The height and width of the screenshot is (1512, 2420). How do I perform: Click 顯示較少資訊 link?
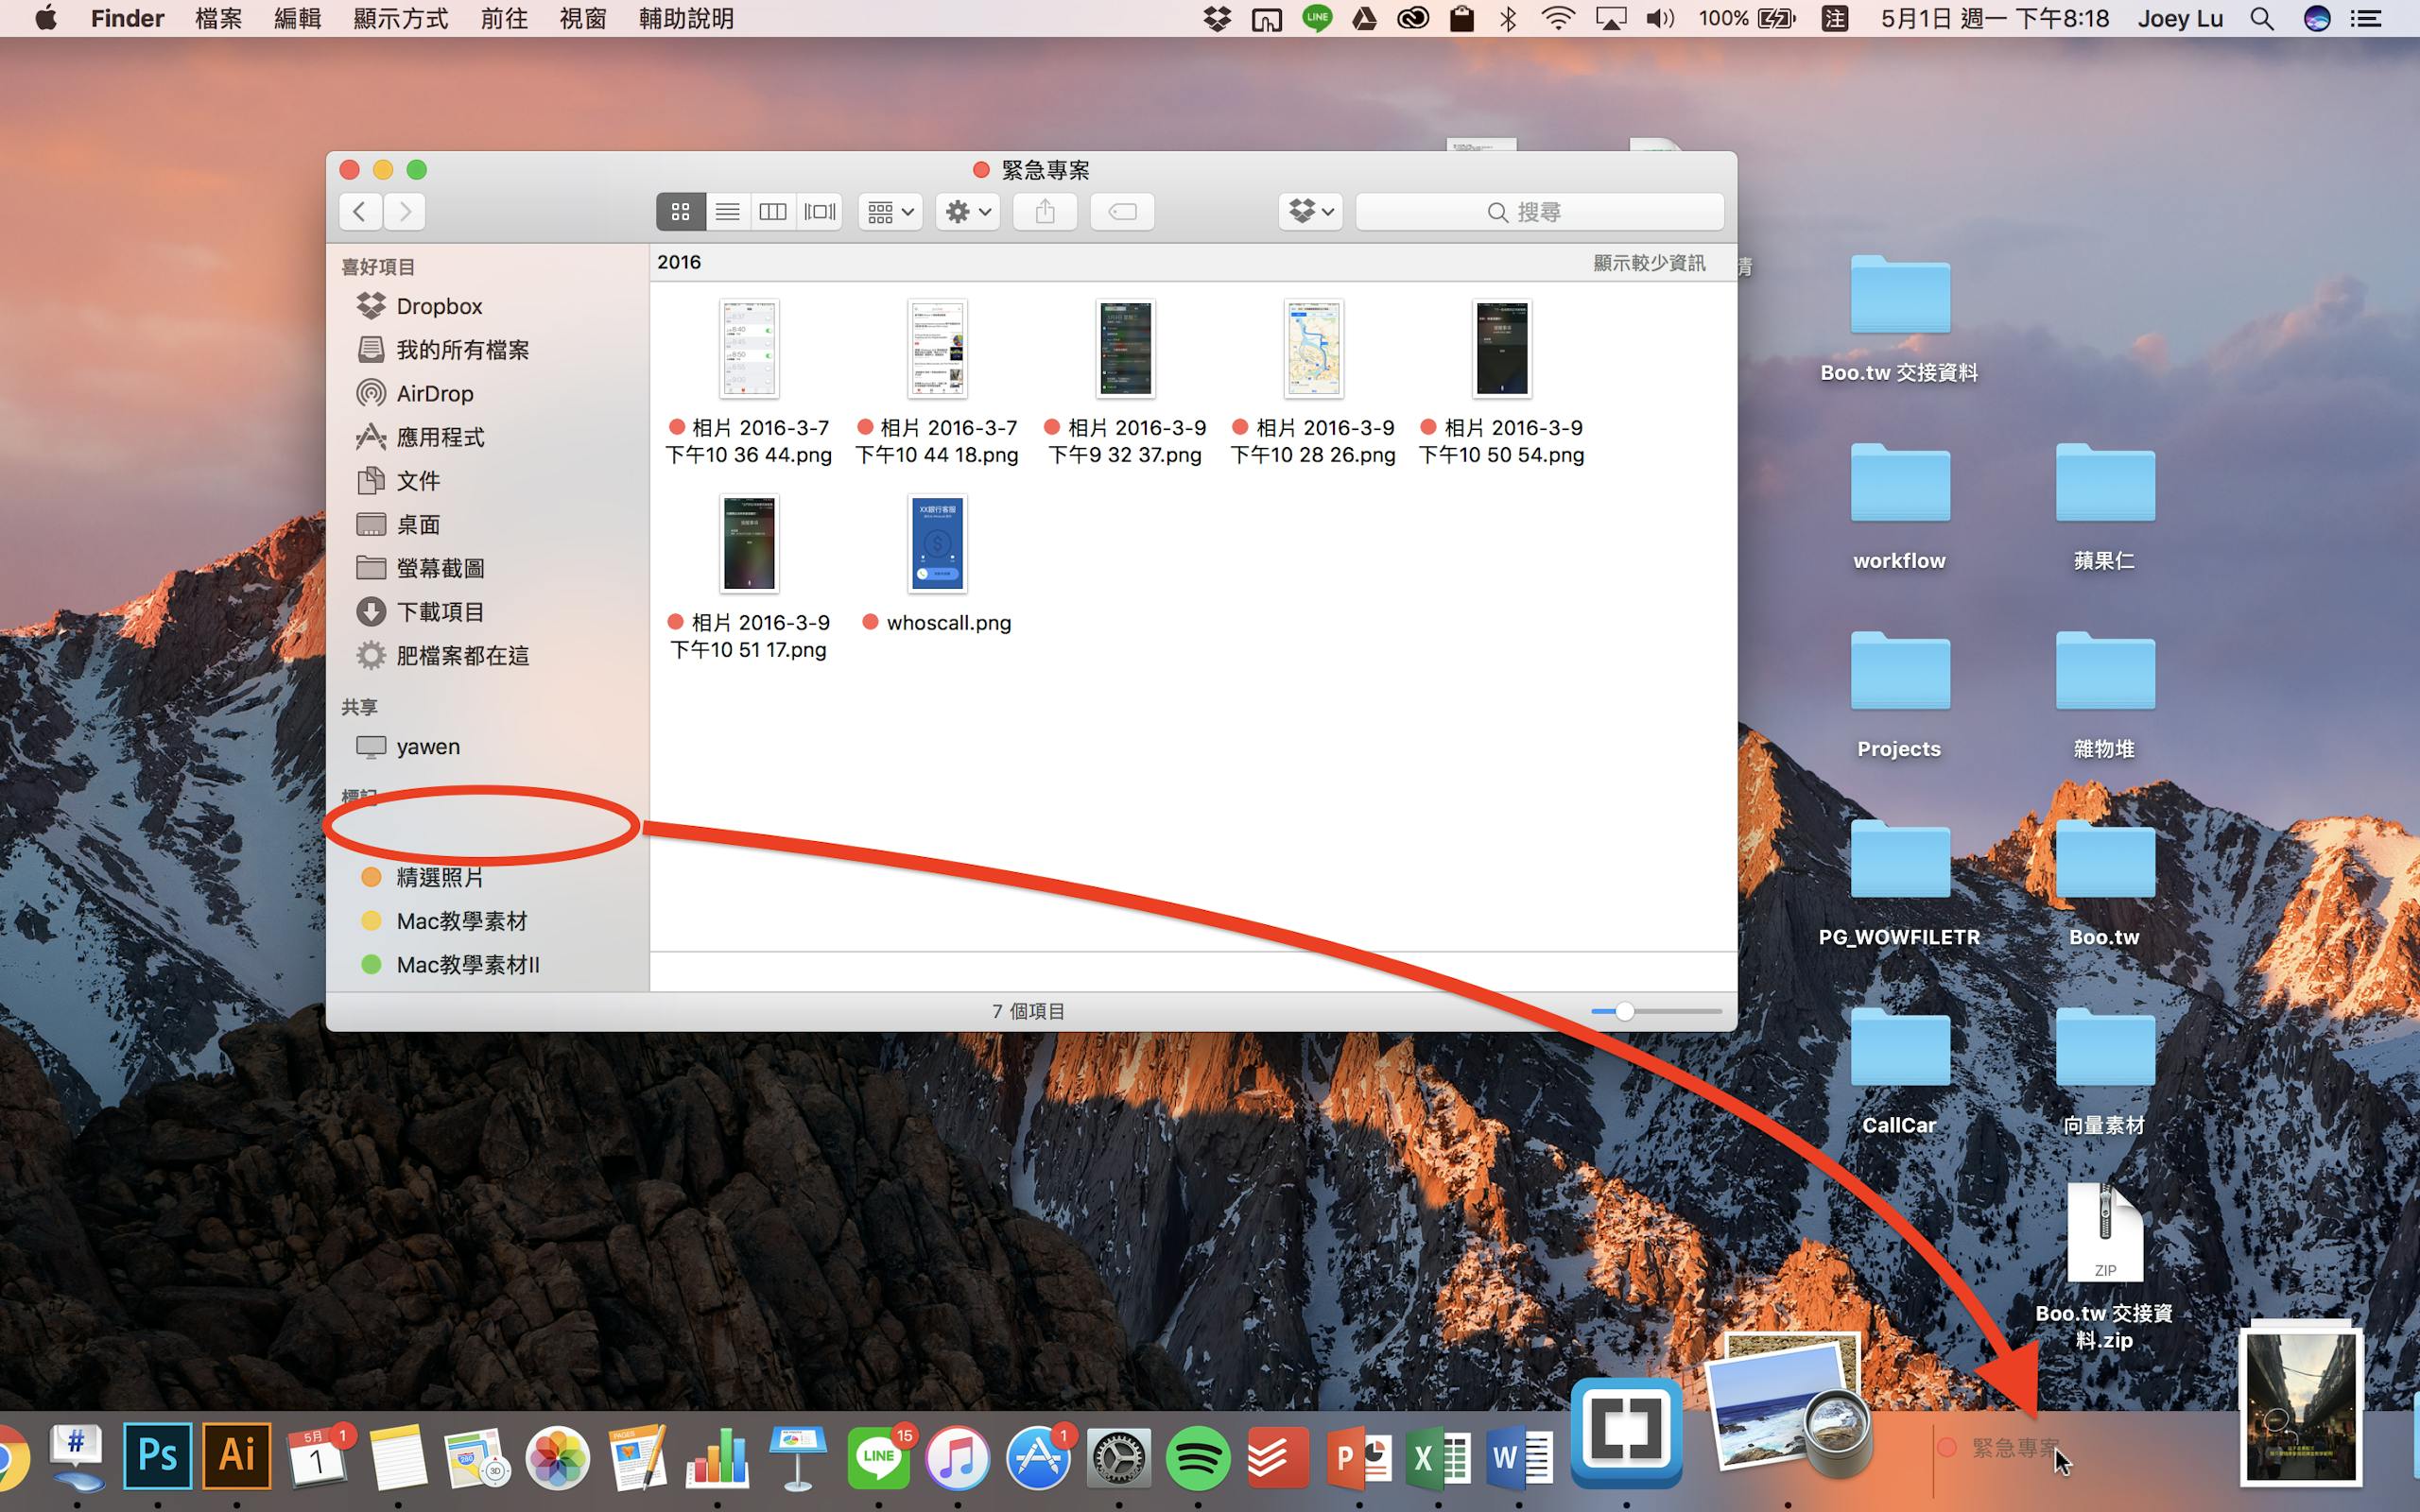pos(1649,263)
